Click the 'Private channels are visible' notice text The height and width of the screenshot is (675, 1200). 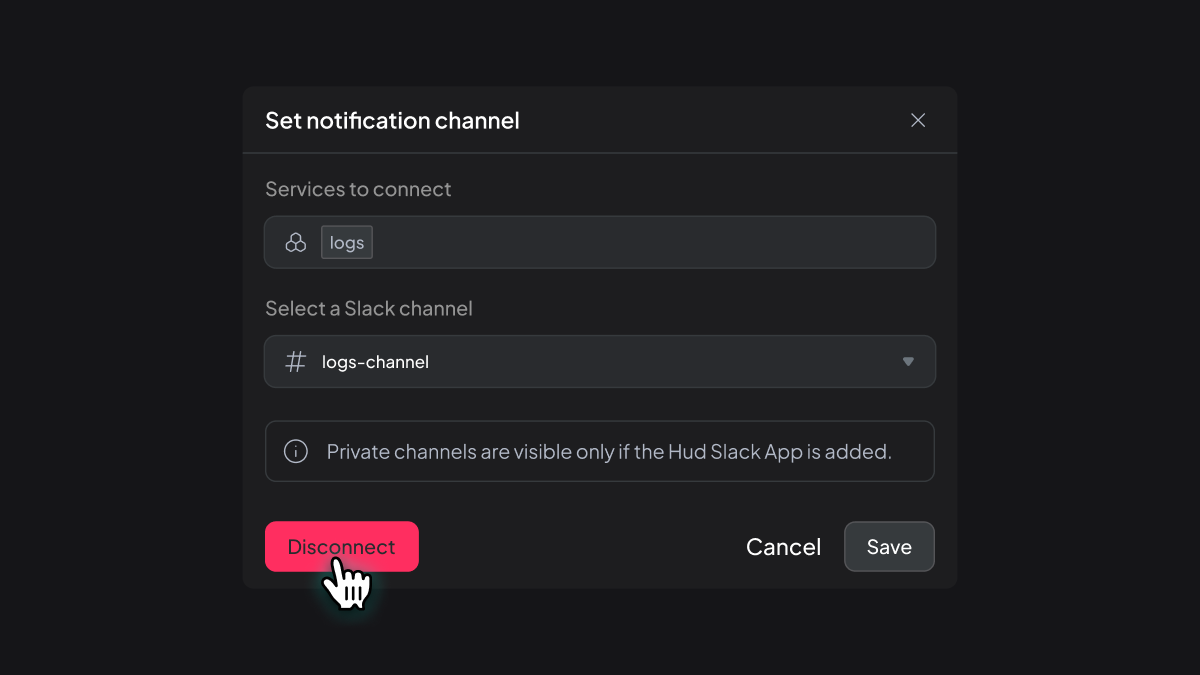(x=609, y=452)
